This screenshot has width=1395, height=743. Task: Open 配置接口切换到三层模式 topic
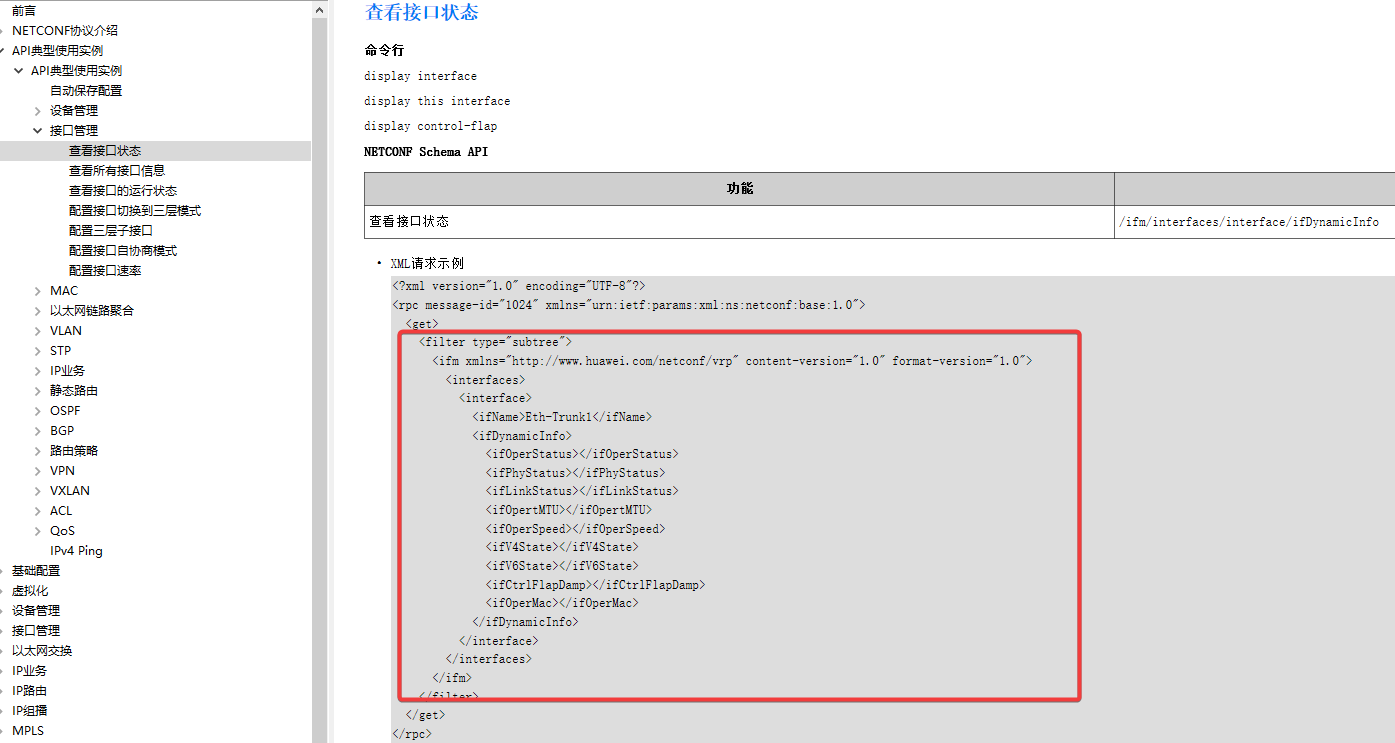coord(135,211)
